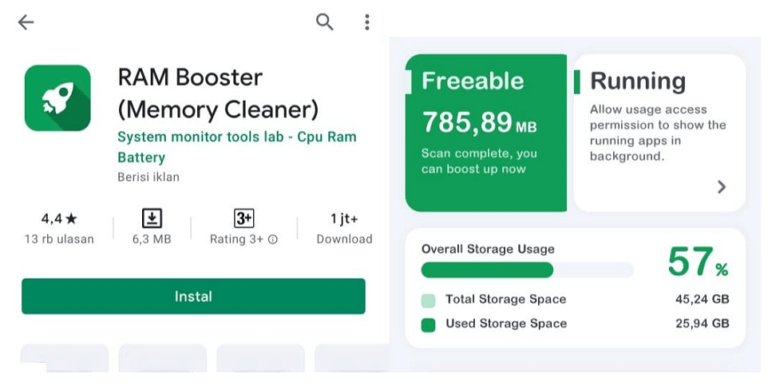Screen dimensions: 768x386
Task: Click the Total Storage Space light green swatch
Action: [428, 300]
